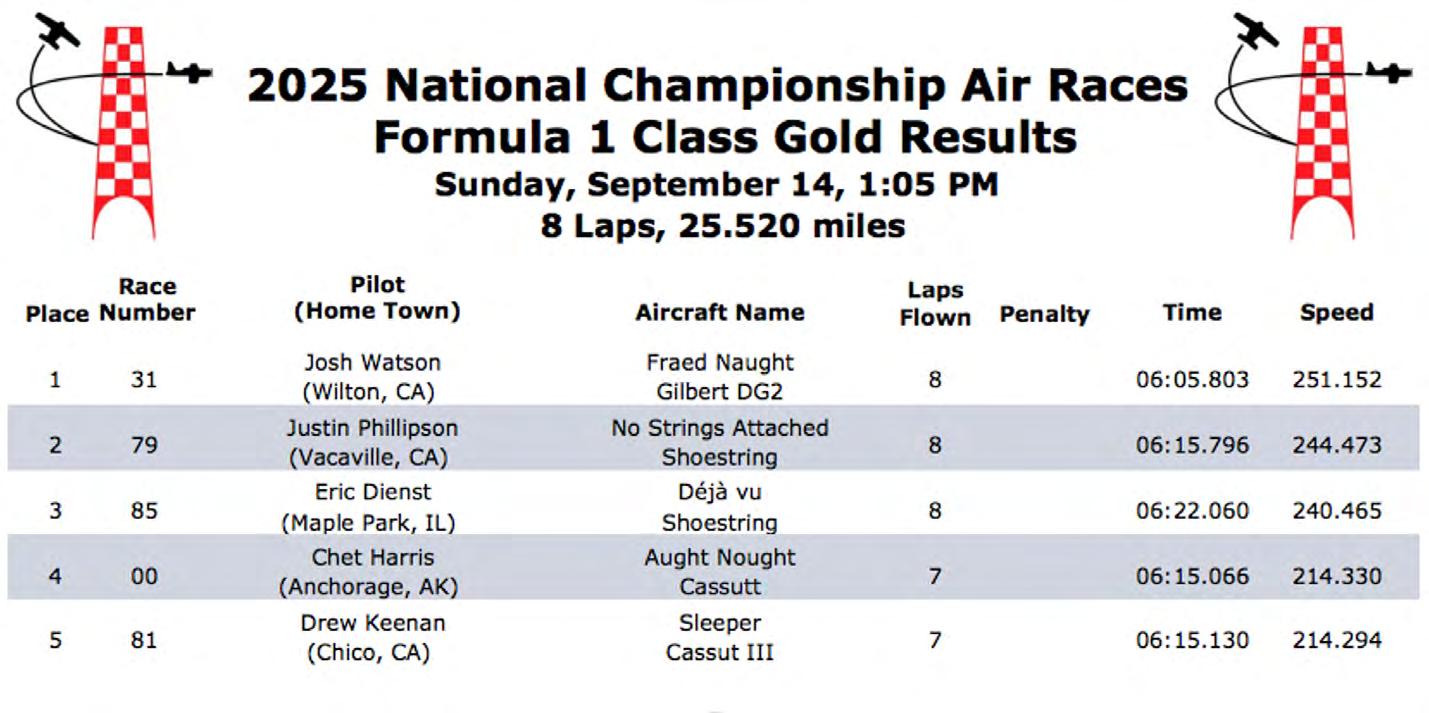Select the "Déjà vu" aircraft name
The image size is (1429, 713).
tap(719, 493)
